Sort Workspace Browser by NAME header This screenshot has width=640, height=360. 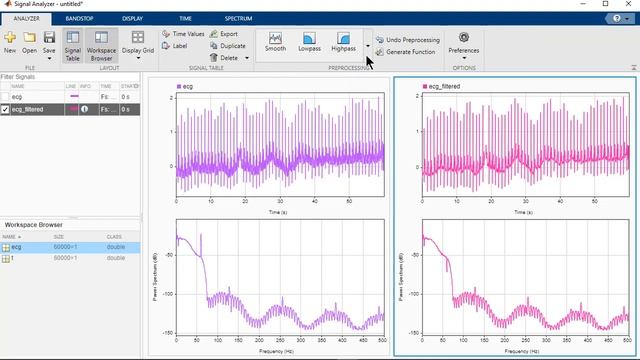11,237
